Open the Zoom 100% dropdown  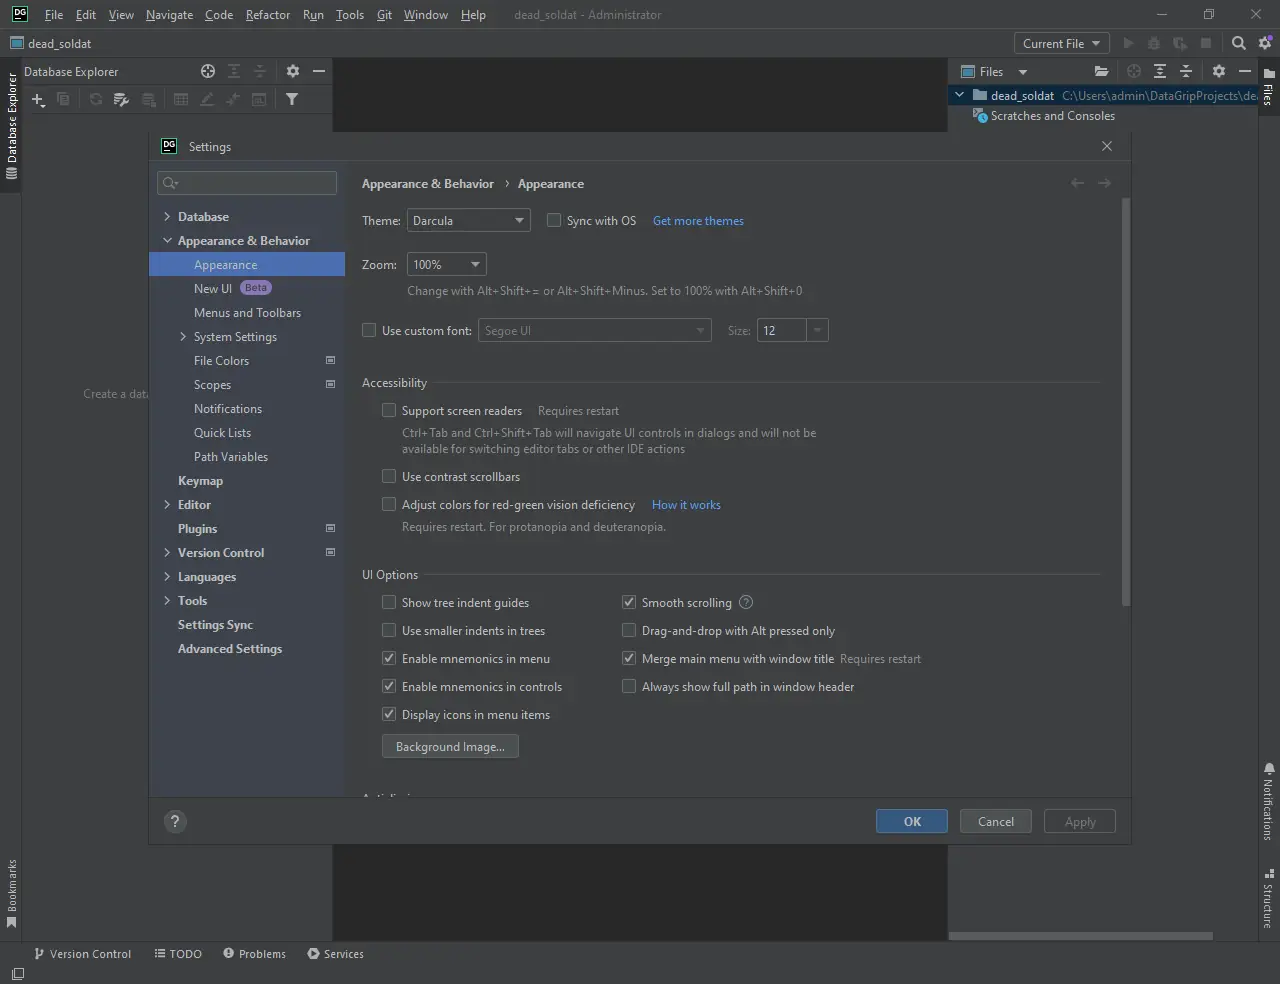pyautogui.click(x=446, y=264)
